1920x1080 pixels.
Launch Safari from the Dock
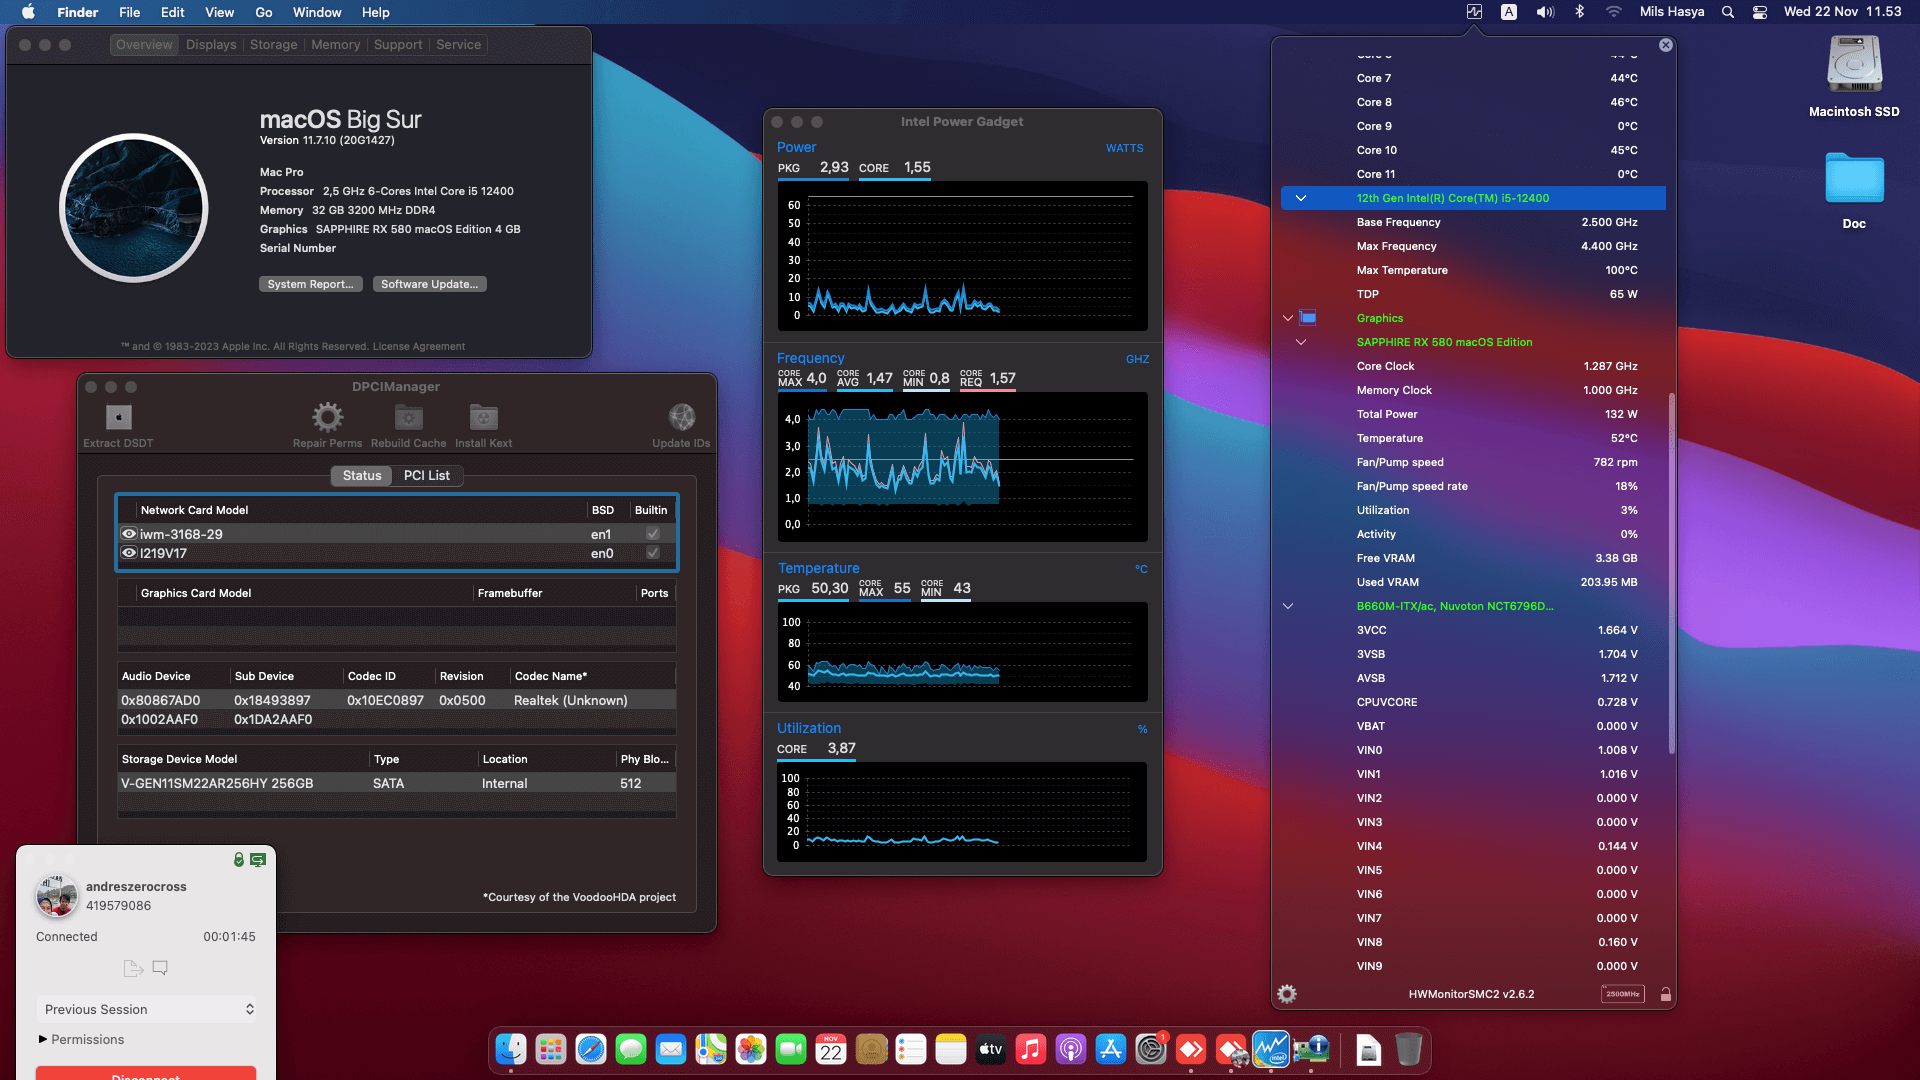pyautogui.click(x=591, y=1049)
